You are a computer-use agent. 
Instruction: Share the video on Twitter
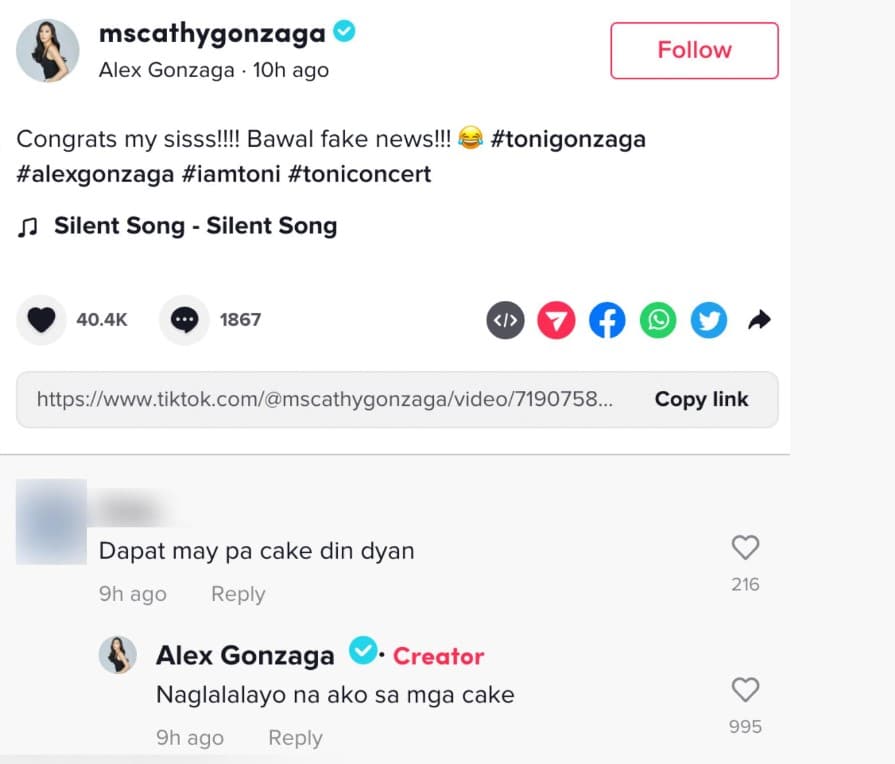coord(709,320)
